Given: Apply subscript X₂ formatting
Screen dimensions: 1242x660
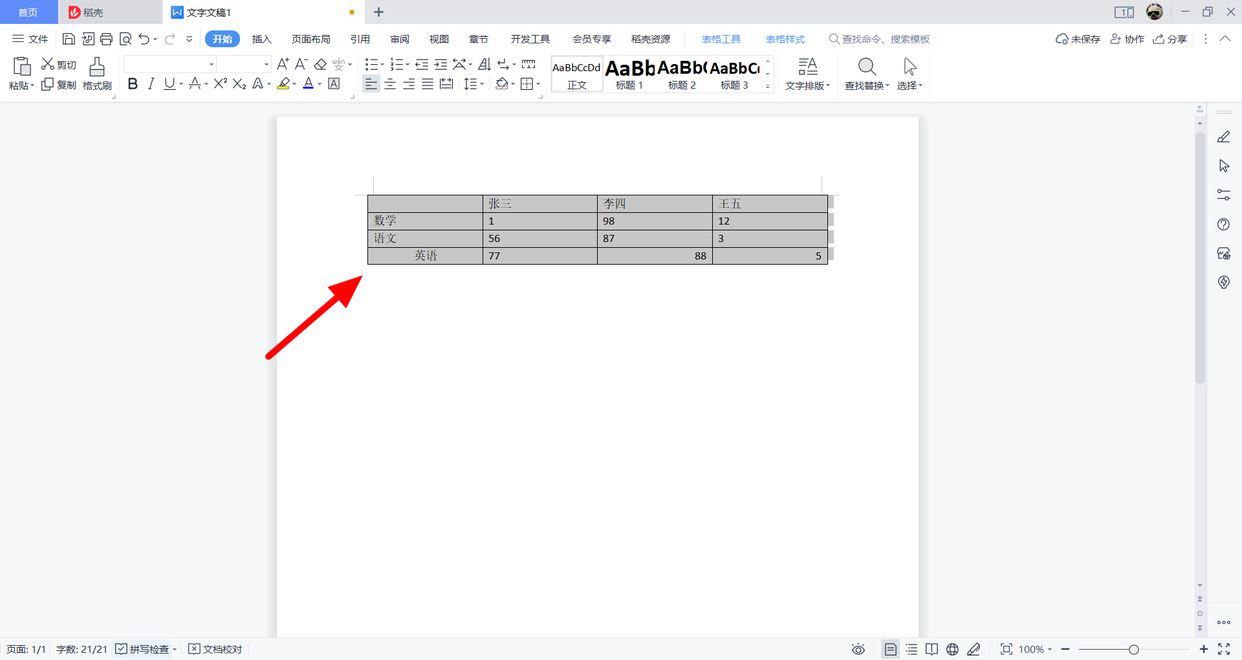Looking at the screenshot, I should tap(239, 84).
